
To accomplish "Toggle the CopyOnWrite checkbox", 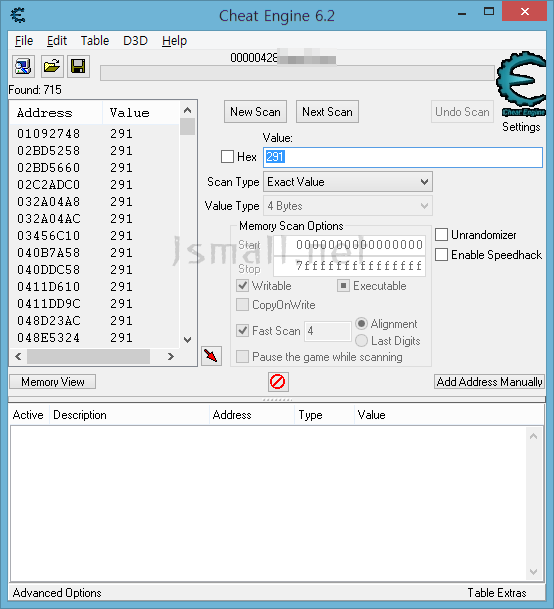I will coord(242,305).
